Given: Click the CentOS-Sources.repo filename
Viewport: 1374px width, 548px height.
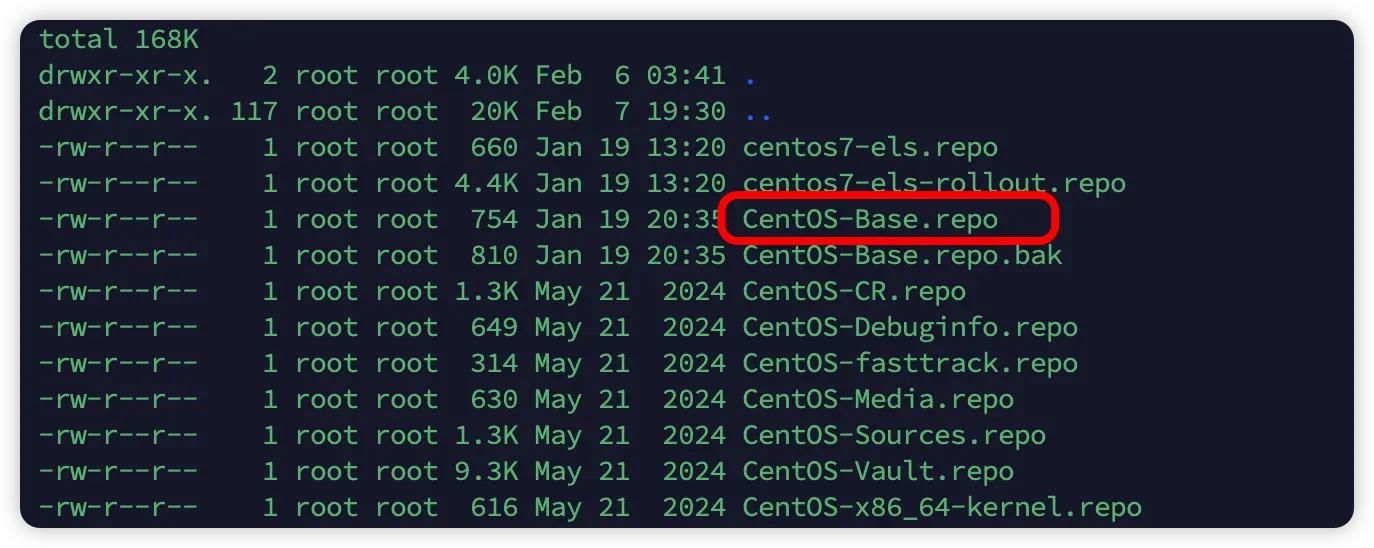Looking at the screenshot, I should (894, 435).
